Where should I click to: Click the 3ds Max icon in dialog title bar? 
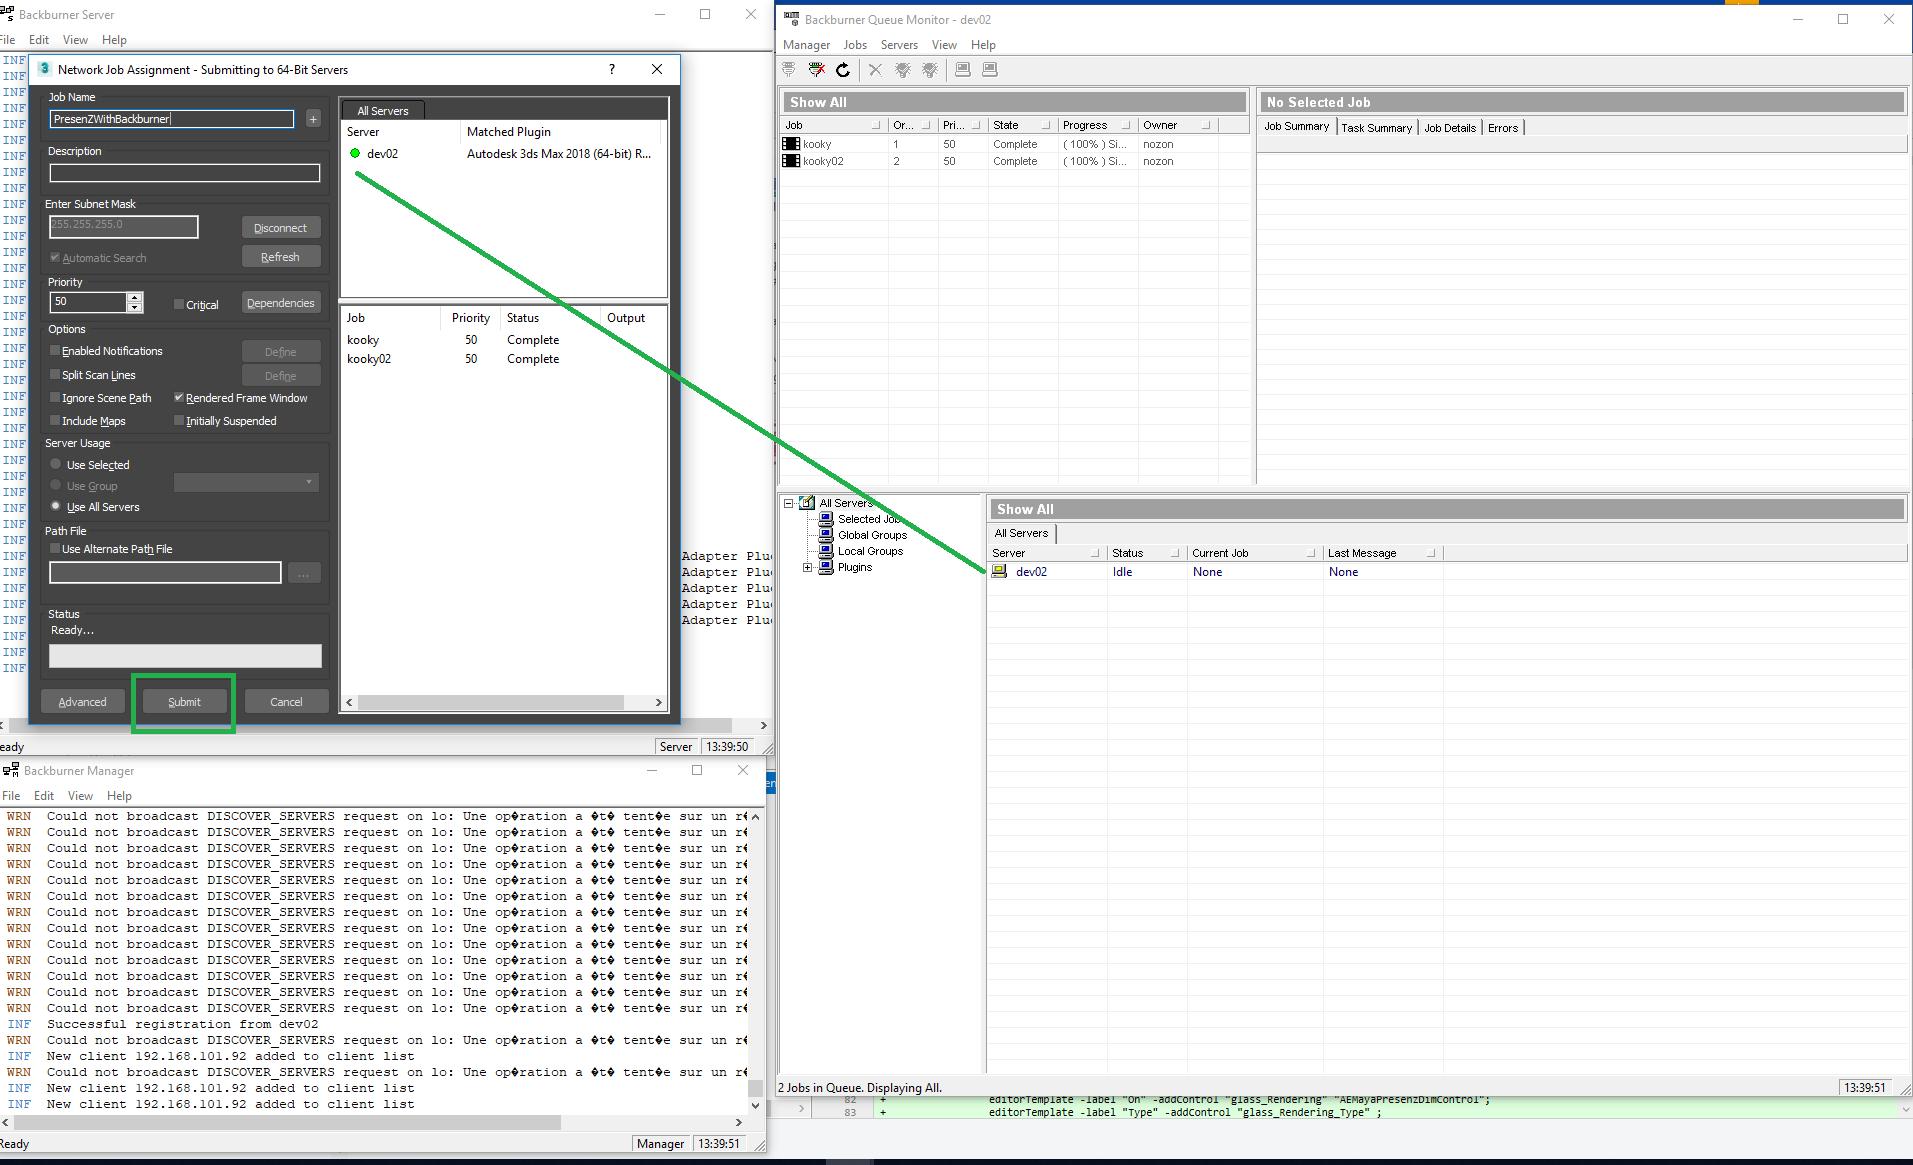(x=44, y=69)
